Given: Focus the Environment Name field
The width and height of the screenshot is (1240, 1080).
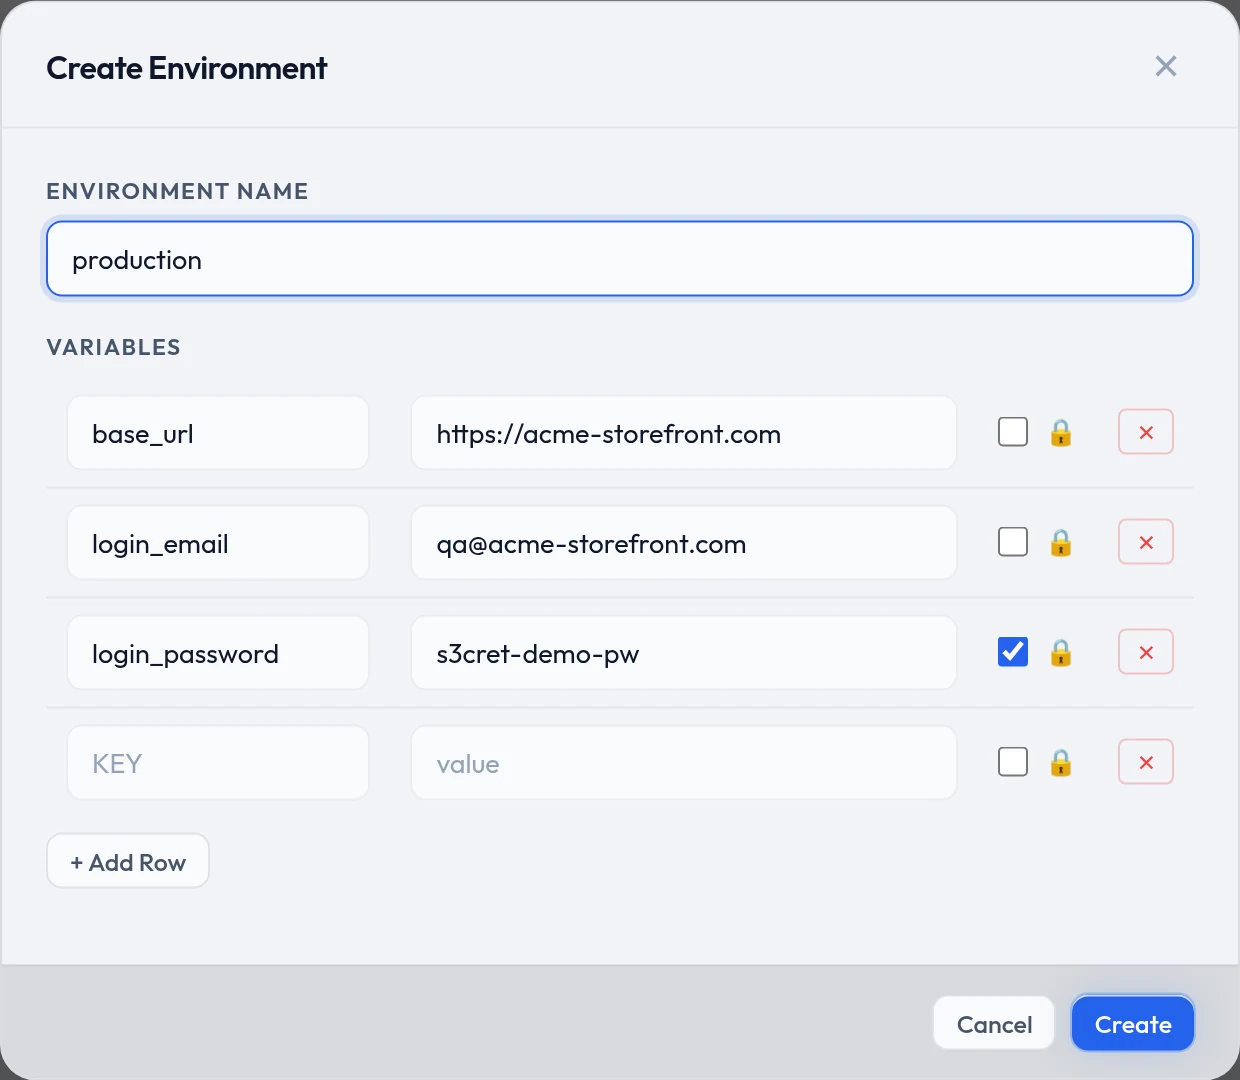Looking at the screenshot, I should [x=620, y=260].
